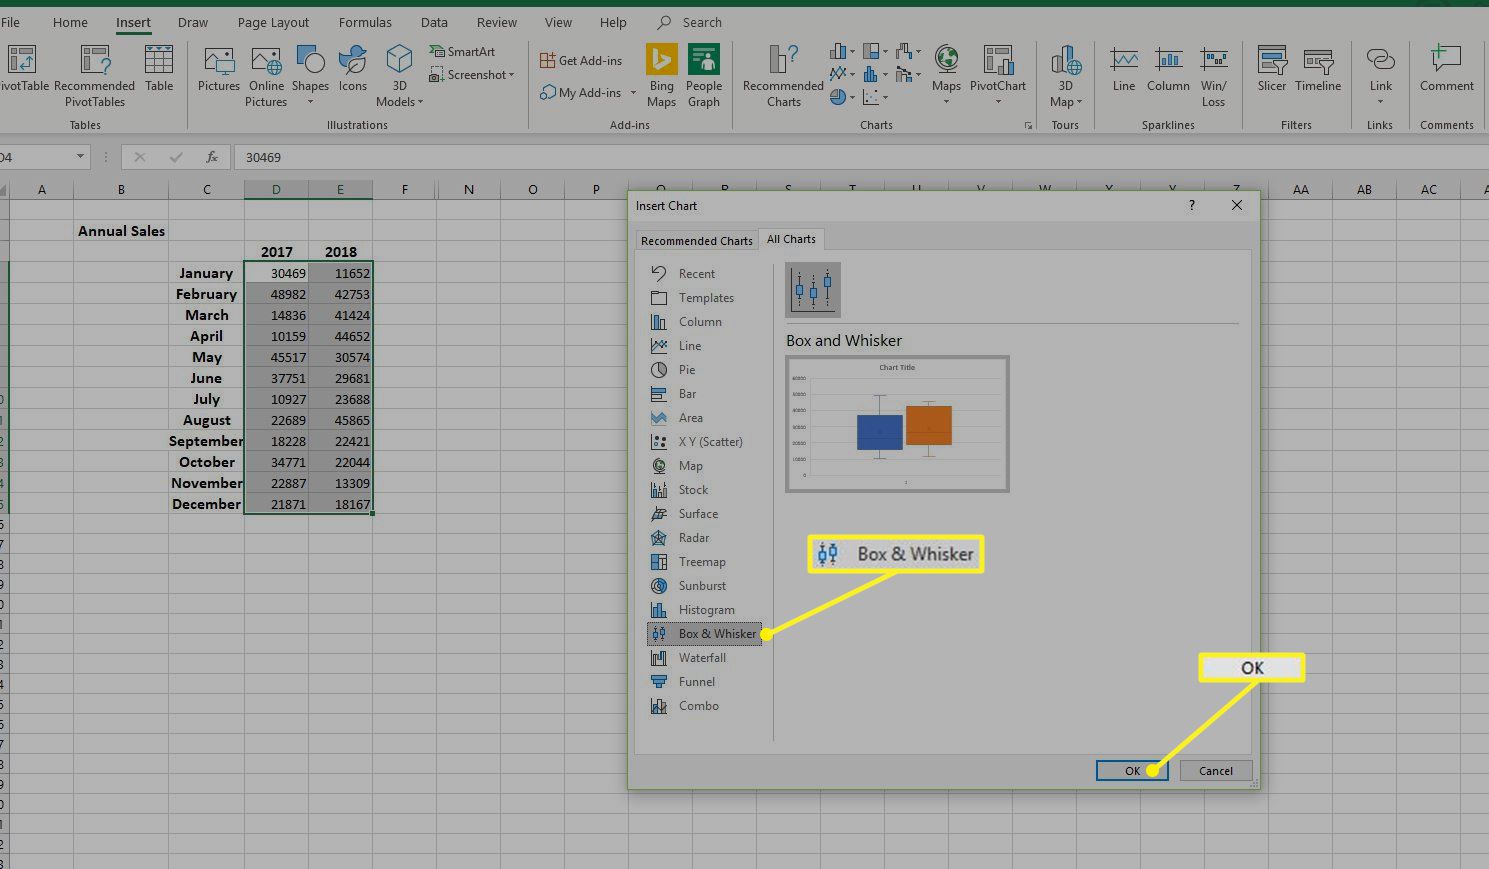Viewport: 1489px width, 869px height.
Task: Open the Page Layout ribbon tab
Action: pyautogui.click(x=273, y=22)
